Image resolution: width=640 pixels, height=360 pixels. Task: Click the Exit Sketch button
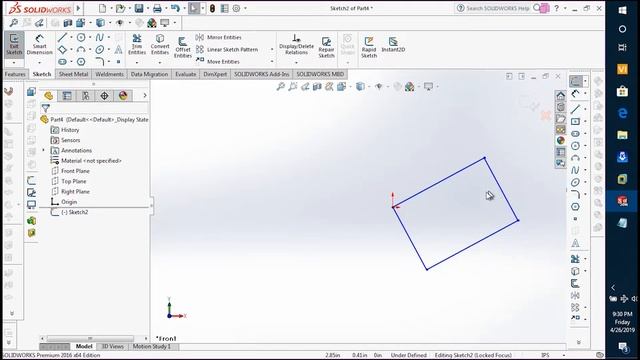14,44
